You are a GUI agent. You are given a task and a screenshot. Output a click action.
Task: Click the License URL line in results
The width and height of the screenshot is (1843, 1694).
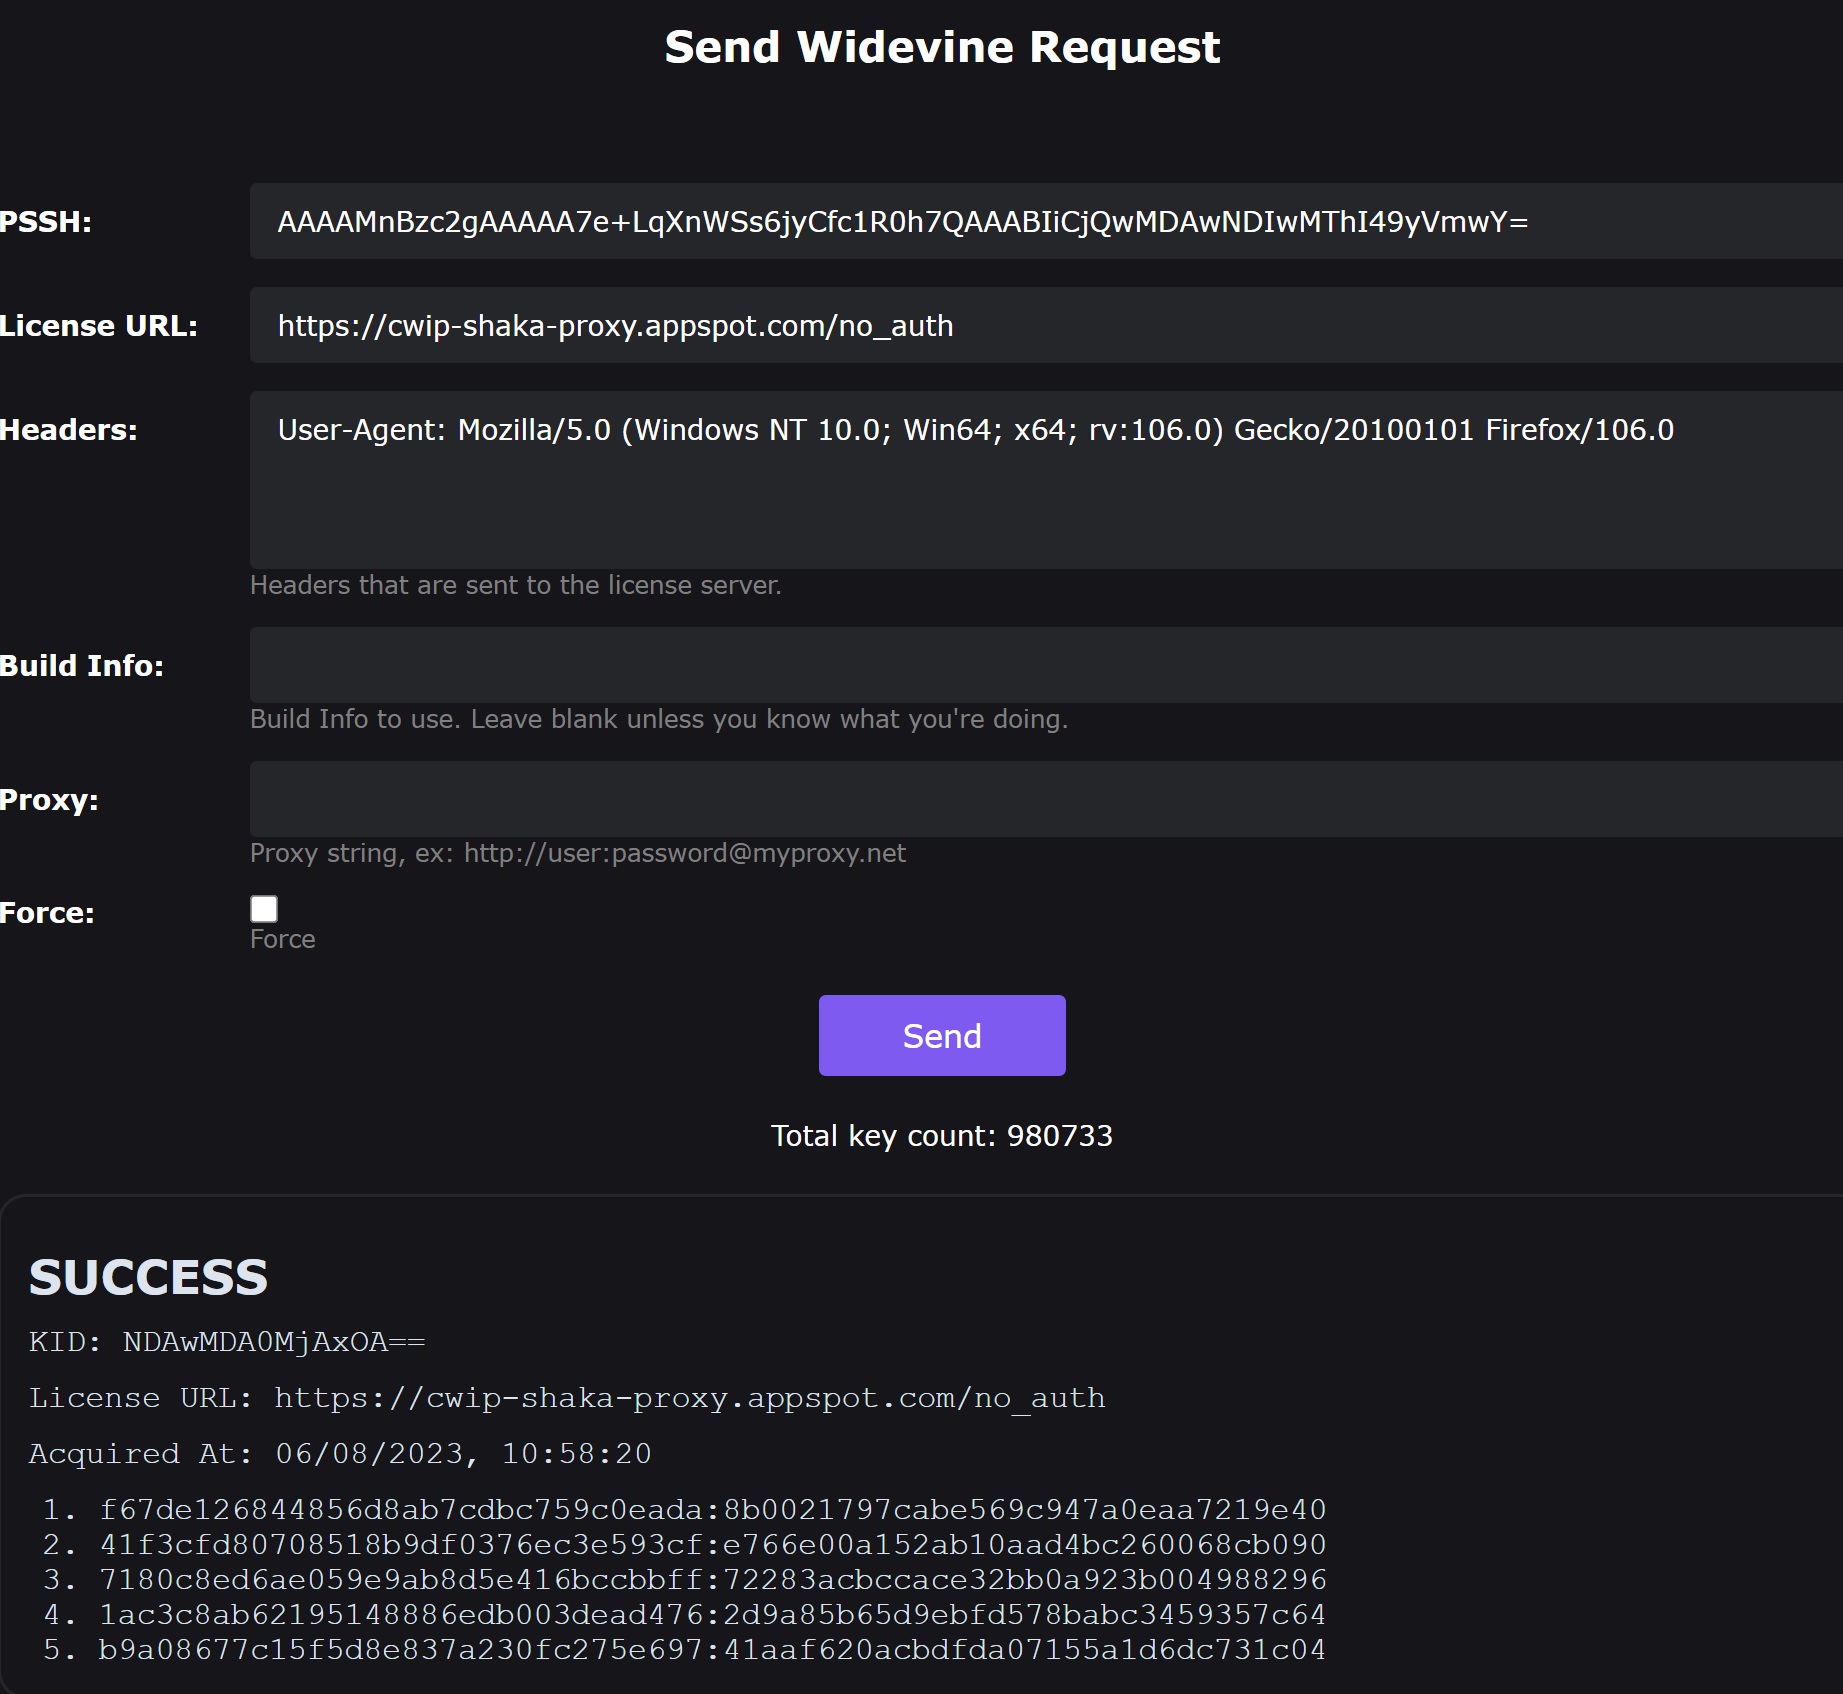[x=567, y=1398]
